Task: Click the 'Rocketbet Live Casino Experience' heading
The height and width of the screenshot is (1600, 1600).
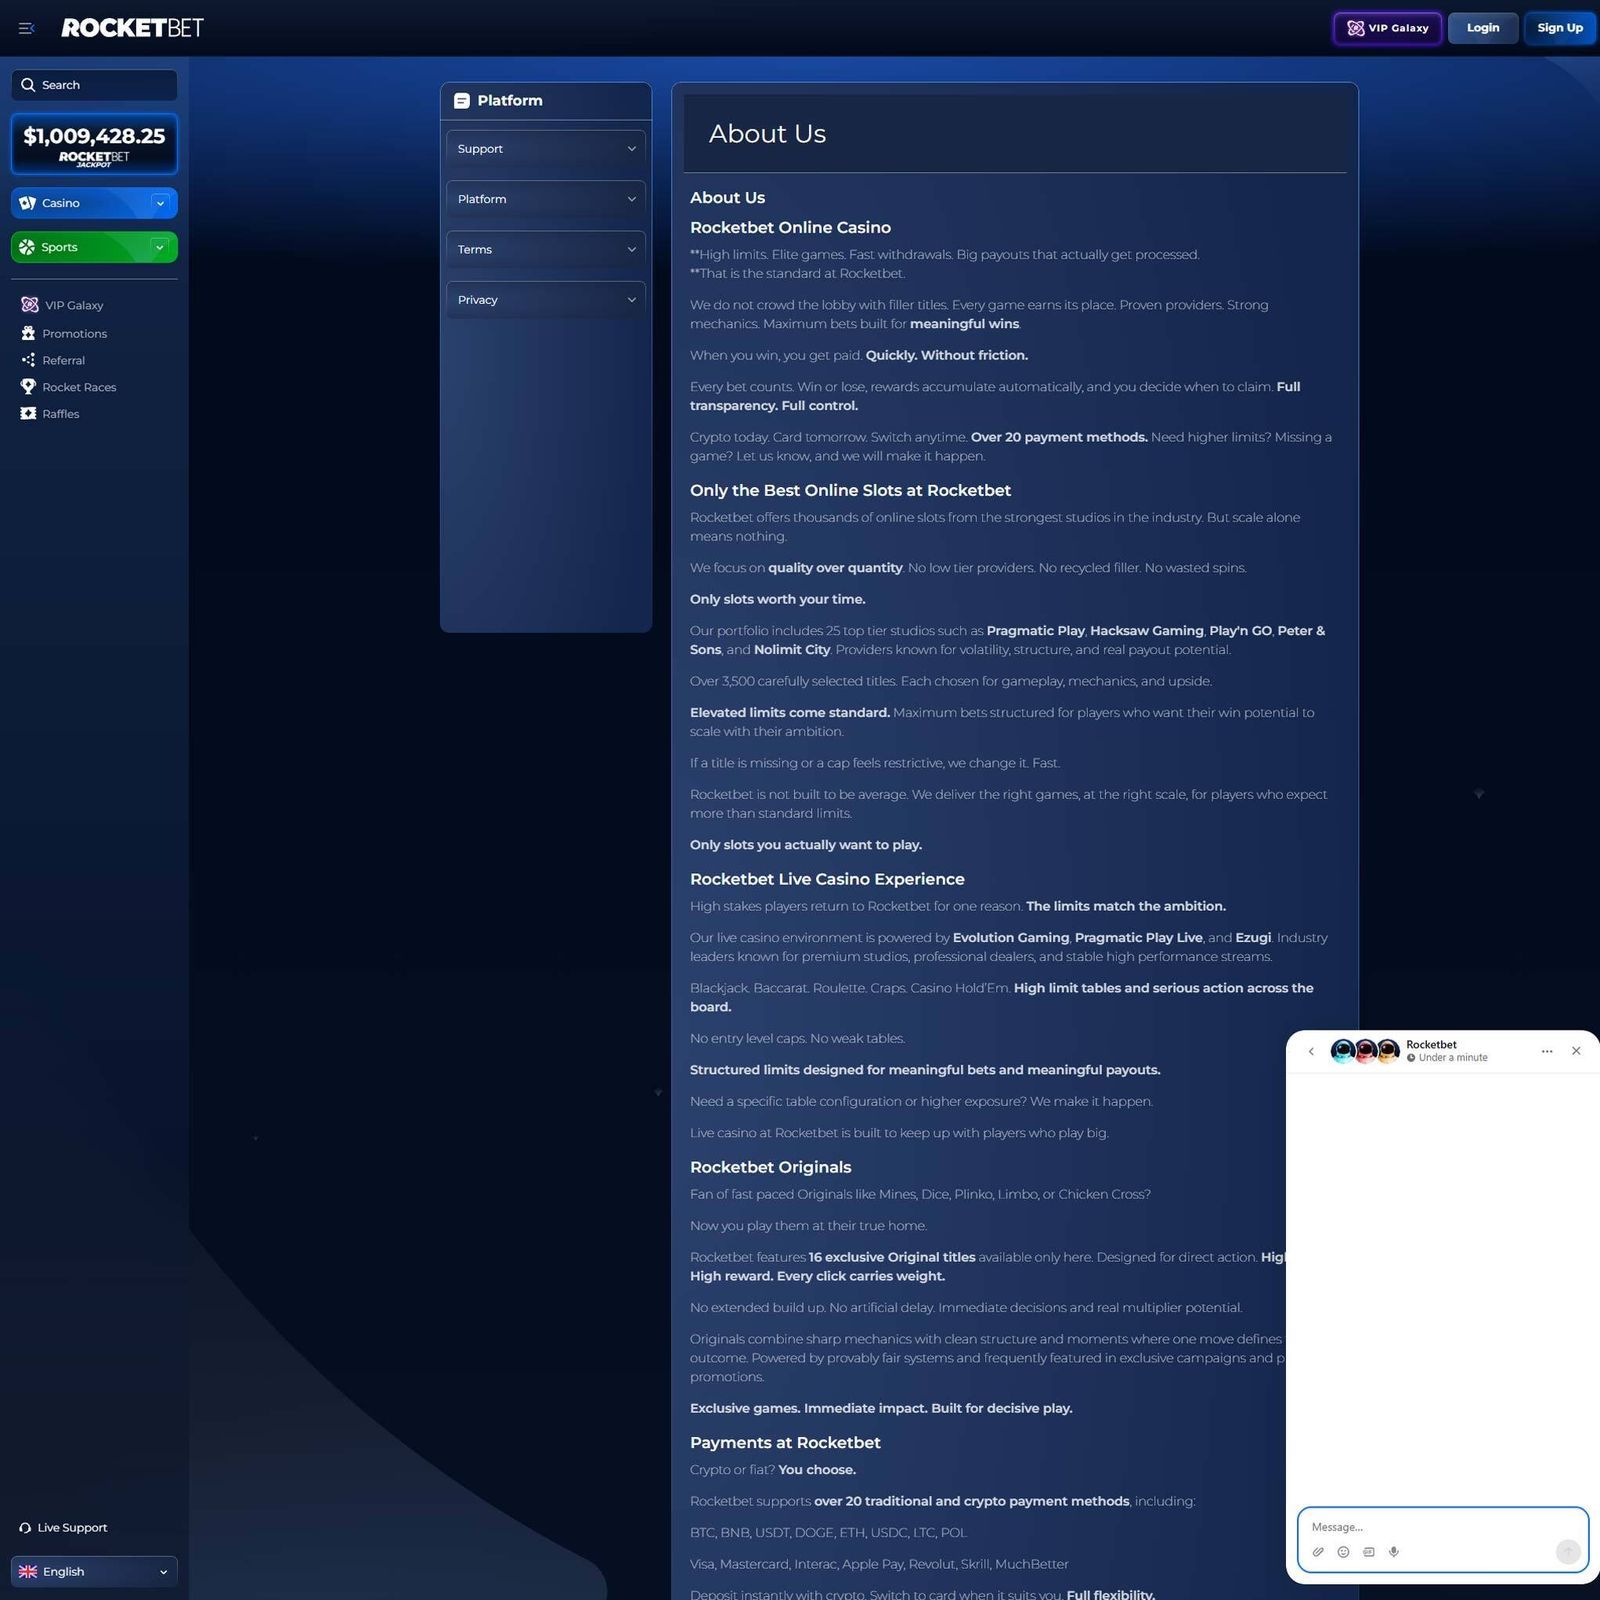Action: click(827, 880)
